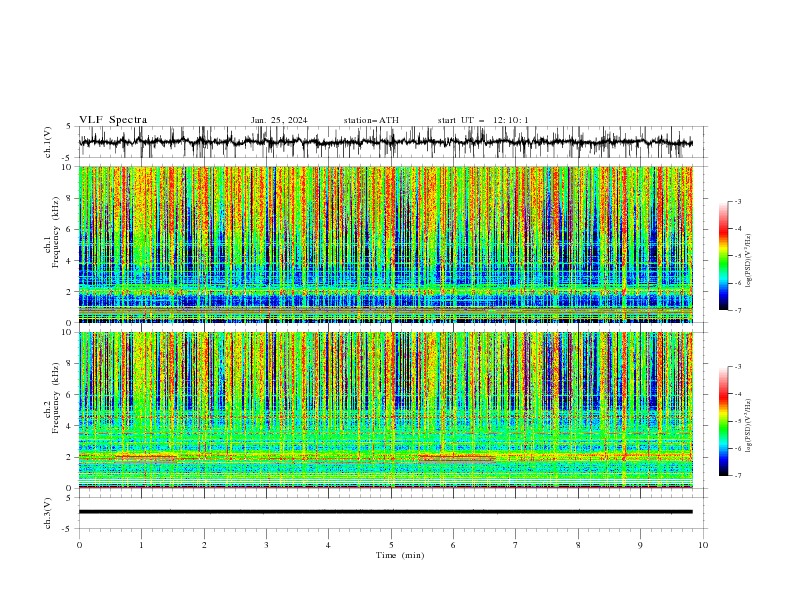Click the "start UT = 12:10:1" text
The height and width of the screenshot is (612, 792).
click(x=483, y=120)
